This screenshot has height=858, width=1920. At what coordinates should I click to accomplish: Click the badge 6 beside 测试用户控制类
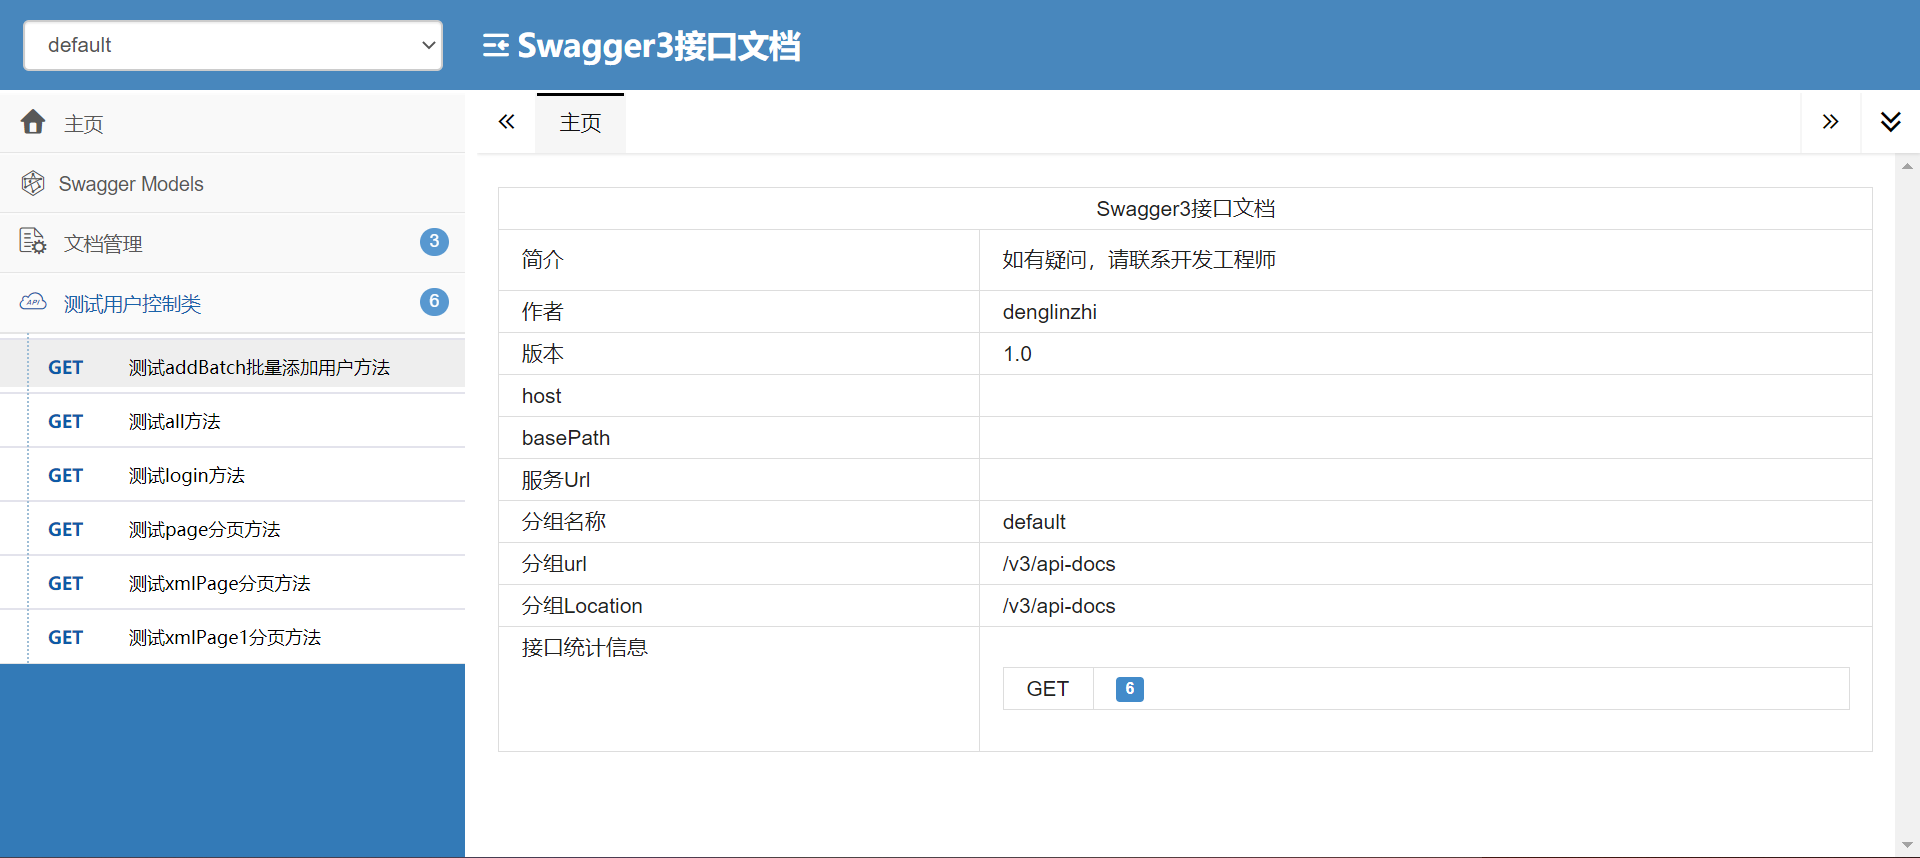(x=434, y=302)
